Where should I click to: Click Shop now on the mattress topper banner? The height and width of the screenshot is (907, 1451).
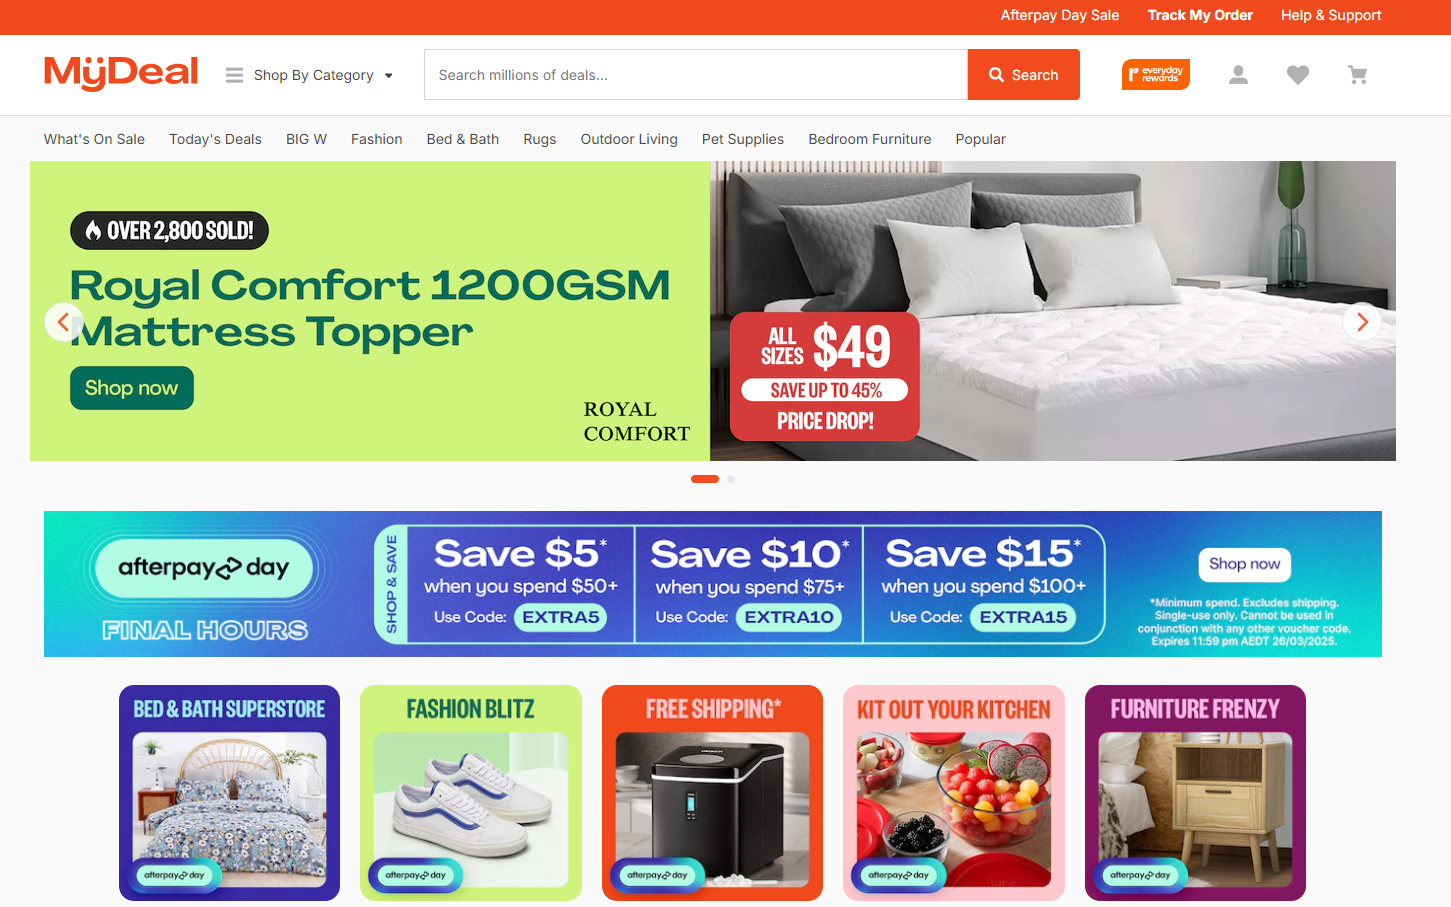[132, 388]
